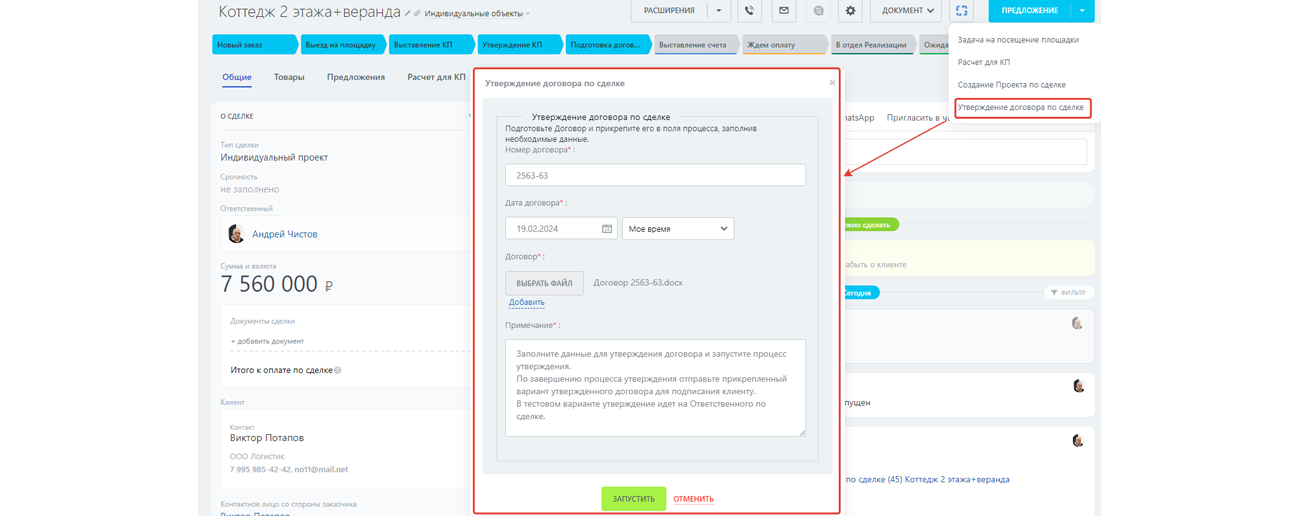Expand the Мое время timezone dropdown

(x=678, y=229)
